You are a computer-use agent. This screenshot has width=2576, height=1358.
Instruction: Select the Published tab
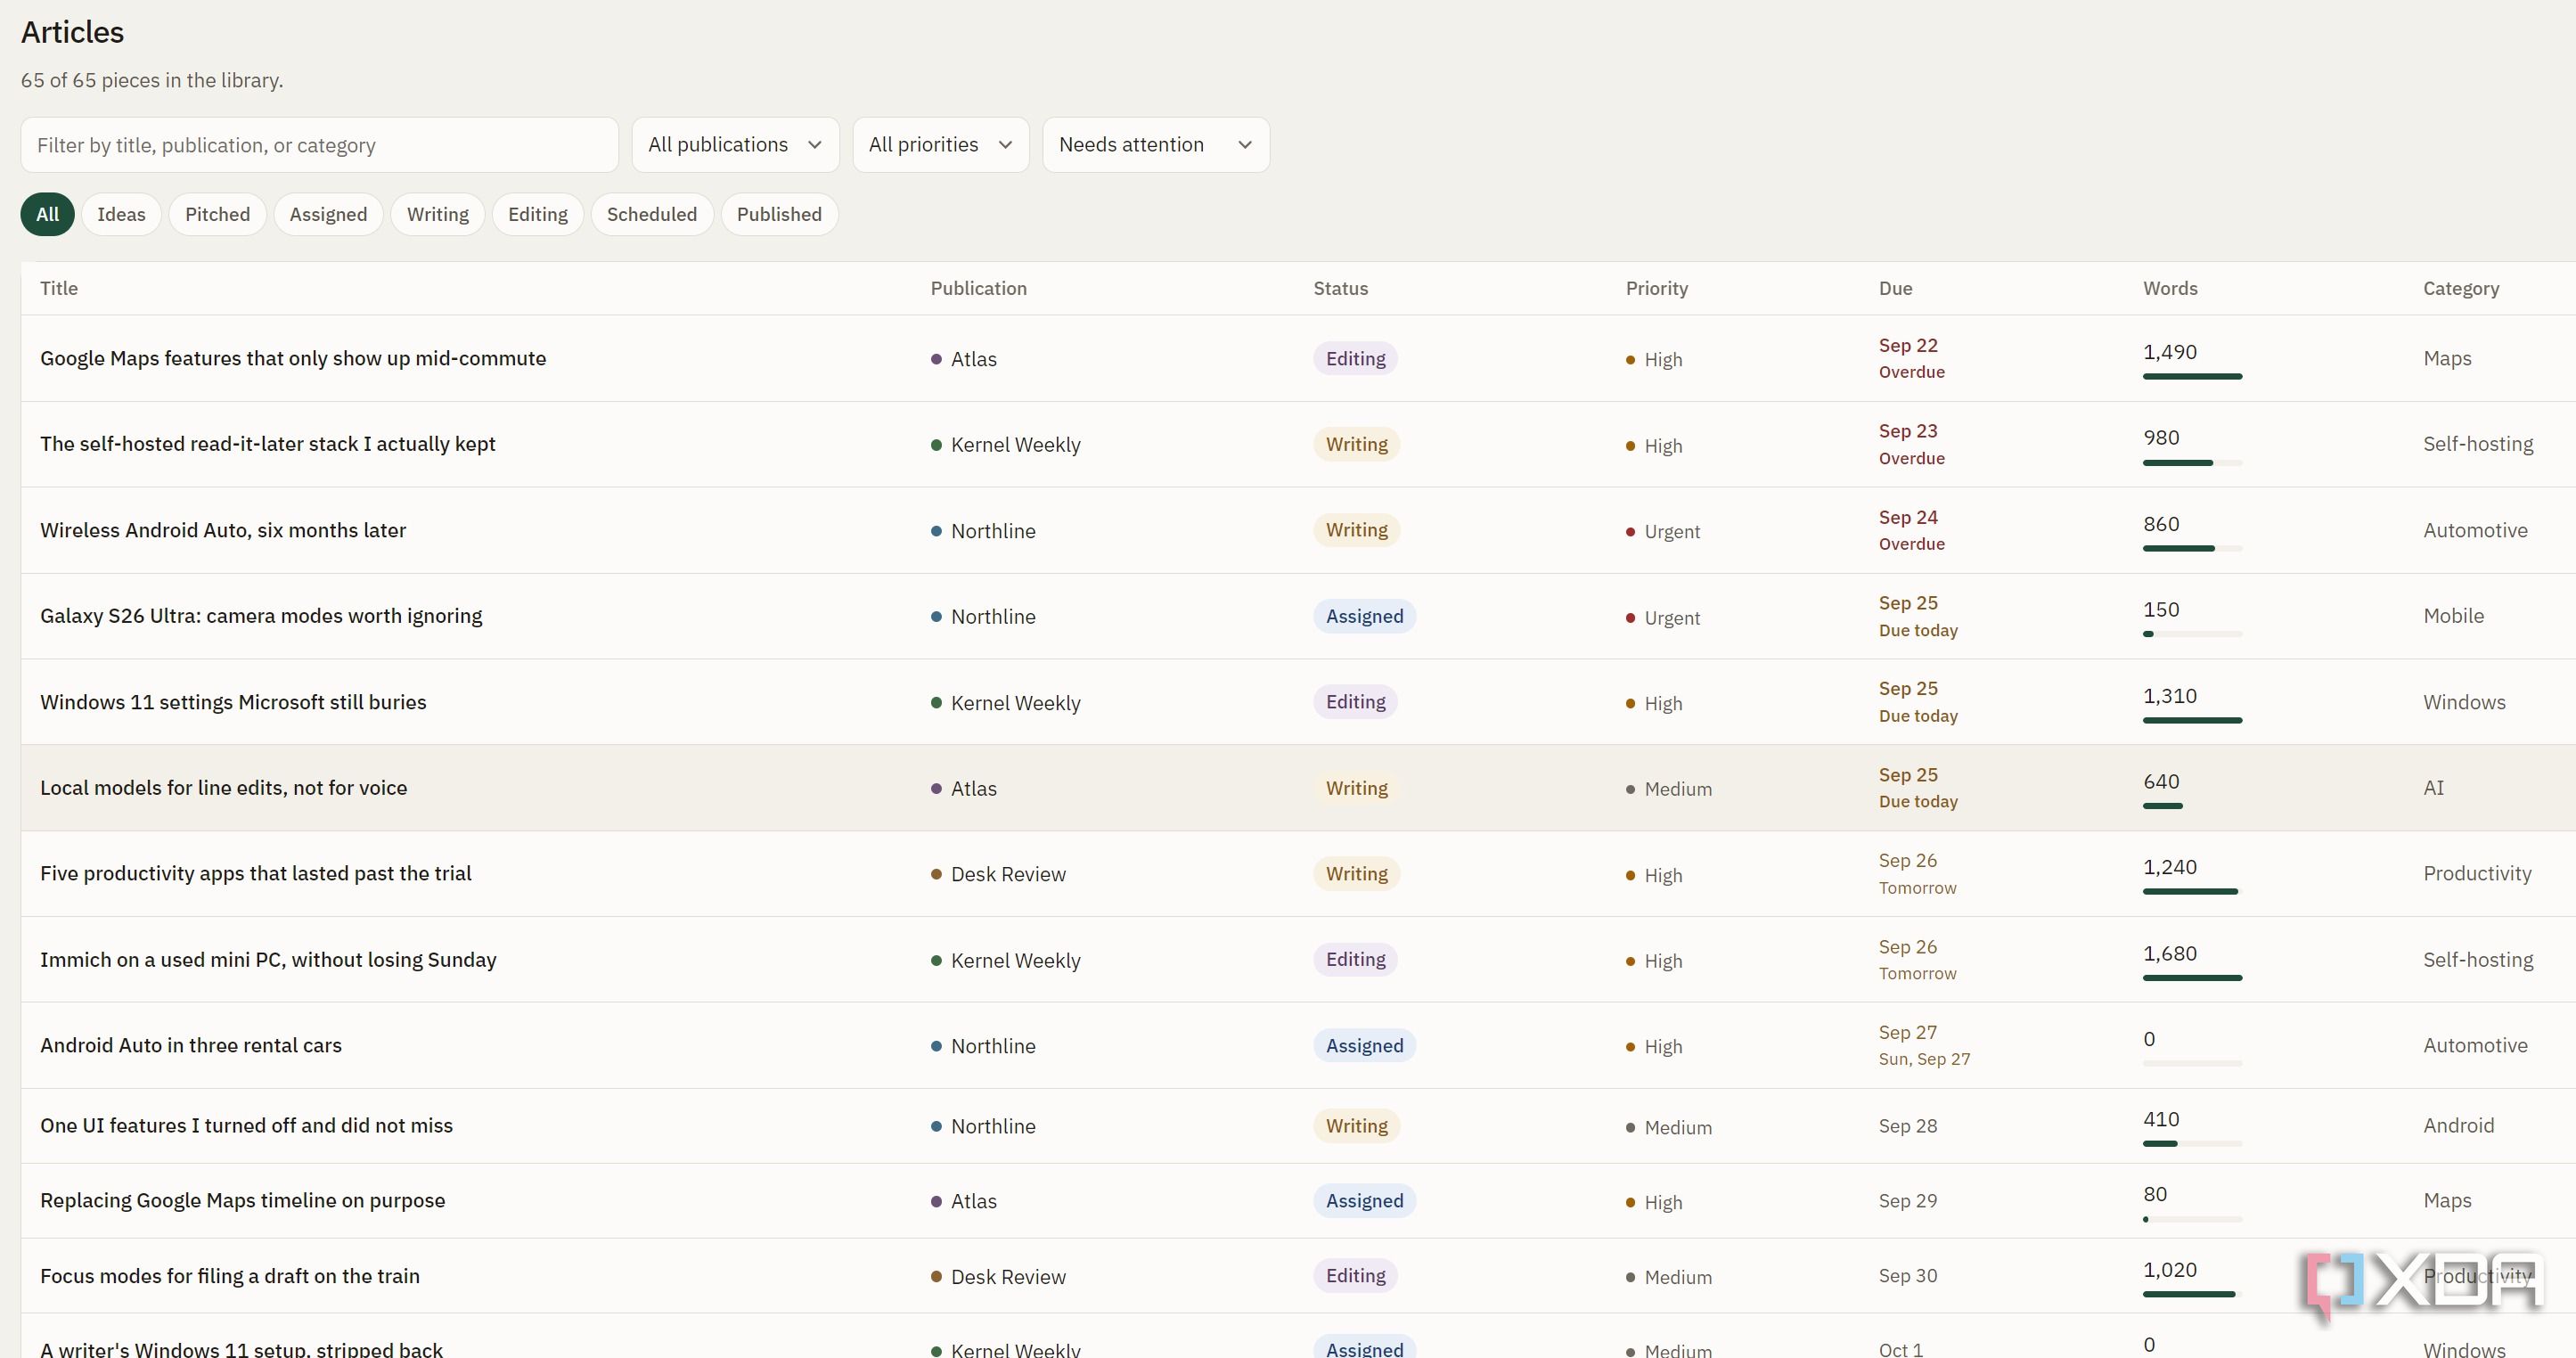pyautogui.click(x=779, y=214)
